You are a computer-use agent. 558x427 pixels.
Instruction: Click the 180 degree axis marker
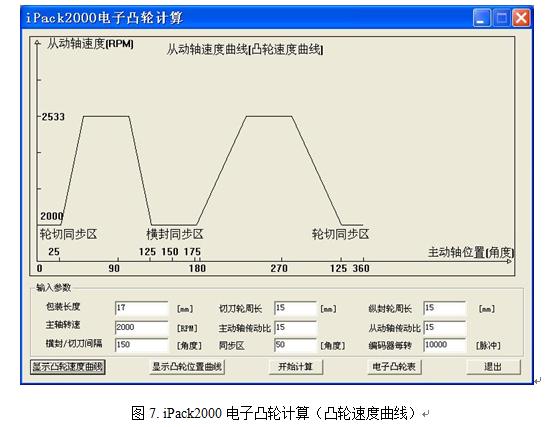197,268
